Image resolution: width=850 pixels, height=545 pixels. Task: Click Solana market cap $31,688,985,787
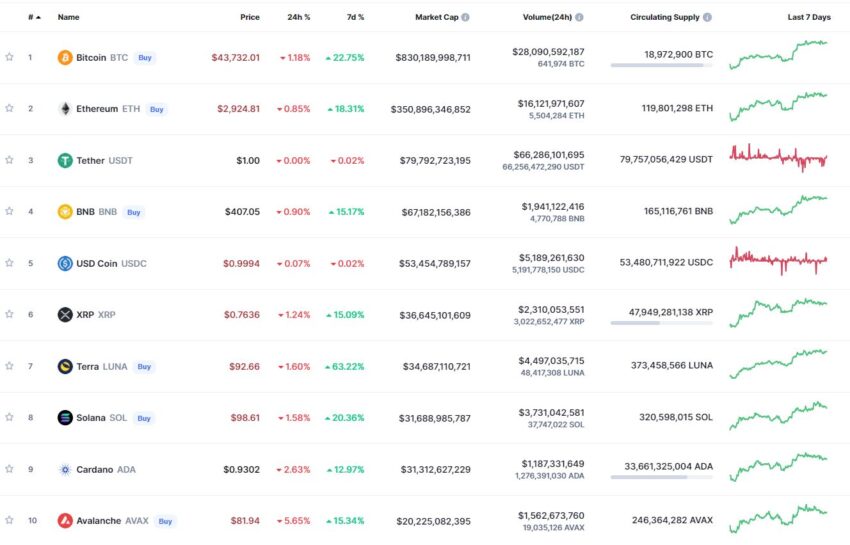click(435, 418)
